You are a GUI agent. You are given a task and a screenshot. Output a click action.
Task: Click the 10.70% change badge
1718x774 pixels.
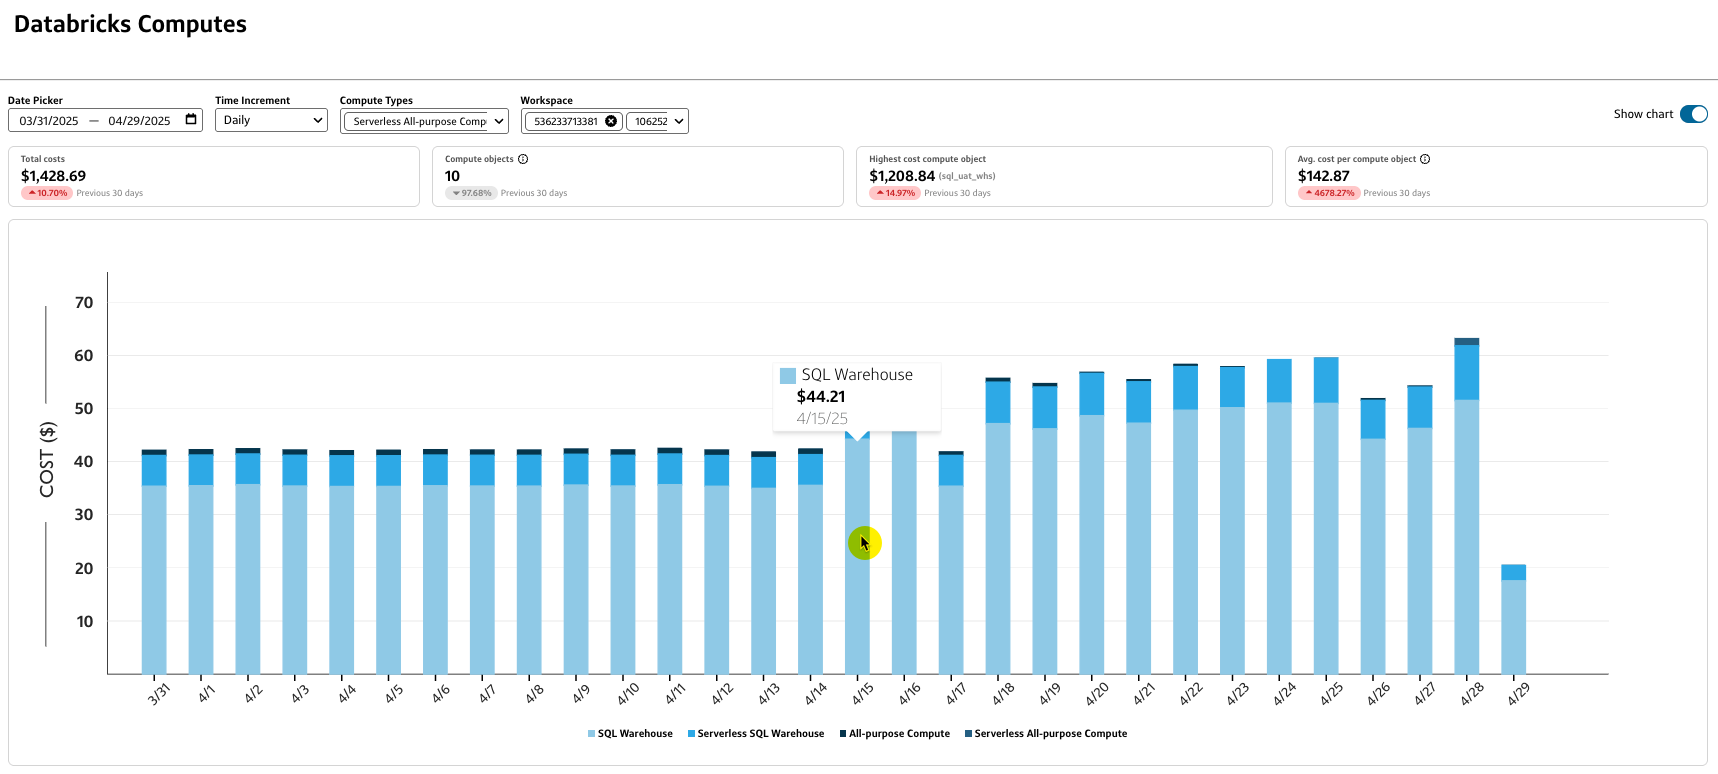pyautogui.click(x=47, y=193)
